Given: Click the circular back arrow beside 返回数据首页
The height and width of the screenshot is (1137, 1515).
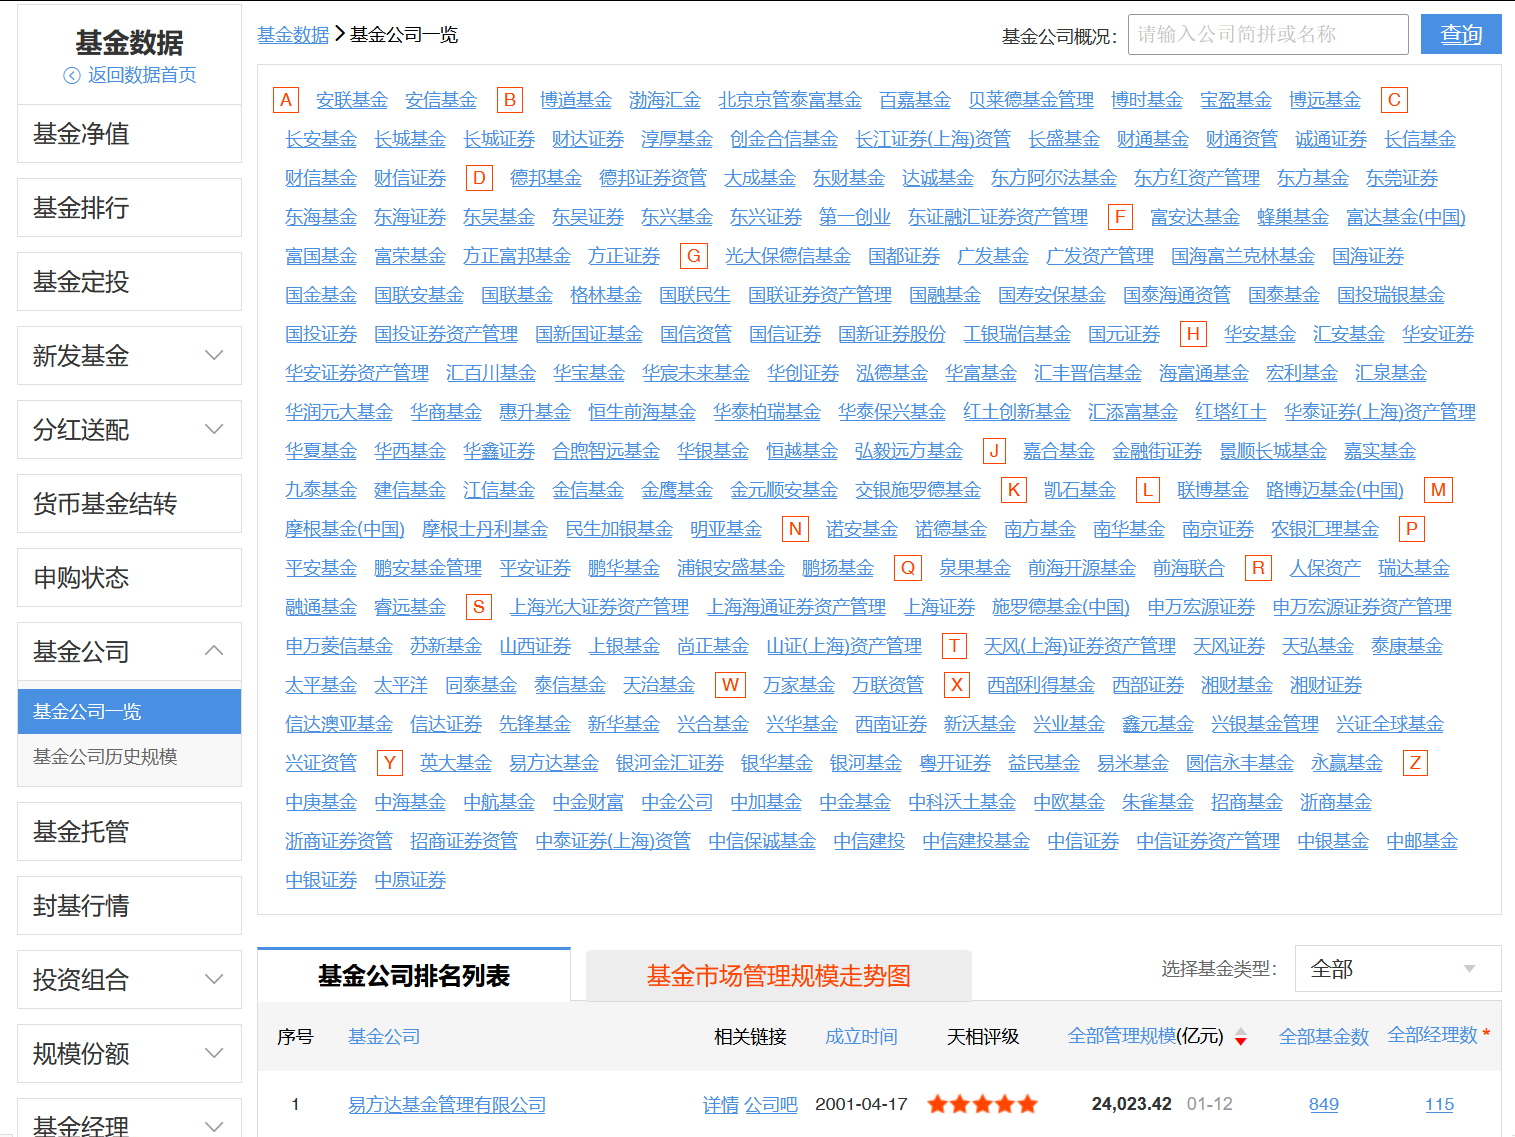Looking at the screenshot, I should (70, 74).
